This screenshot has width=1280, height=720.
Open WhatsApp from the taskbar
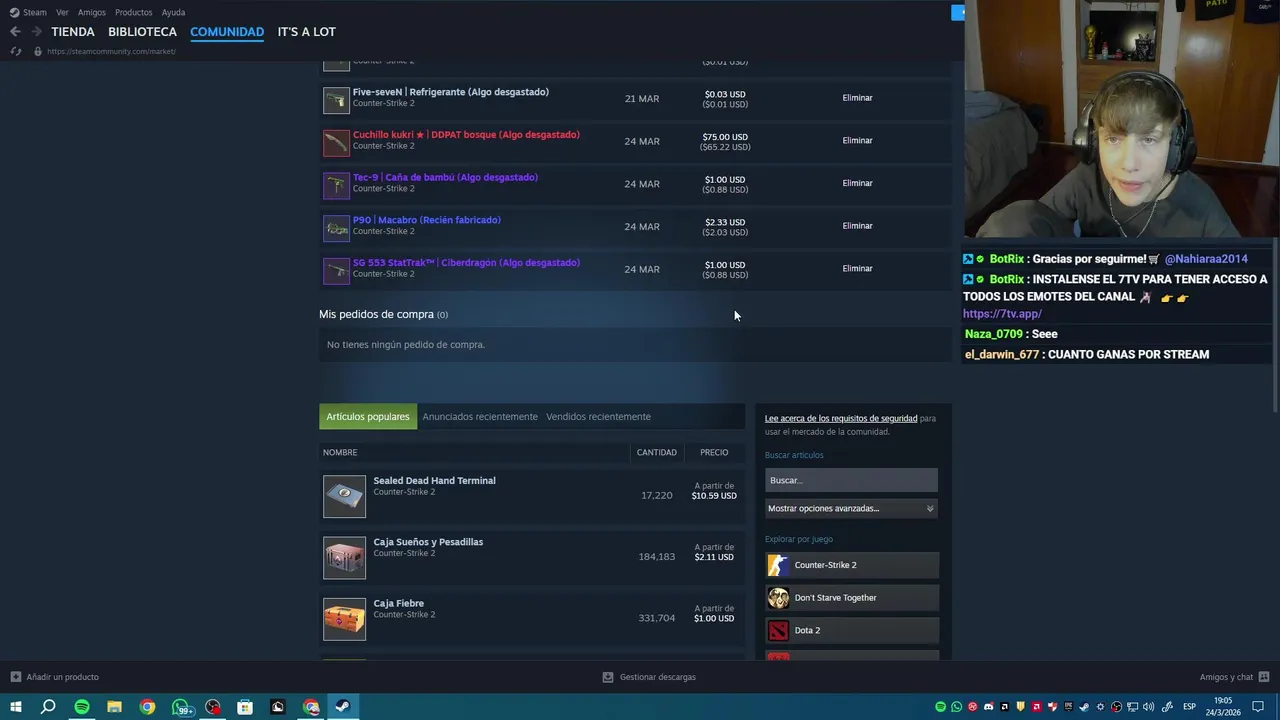(x=181, y=707)
